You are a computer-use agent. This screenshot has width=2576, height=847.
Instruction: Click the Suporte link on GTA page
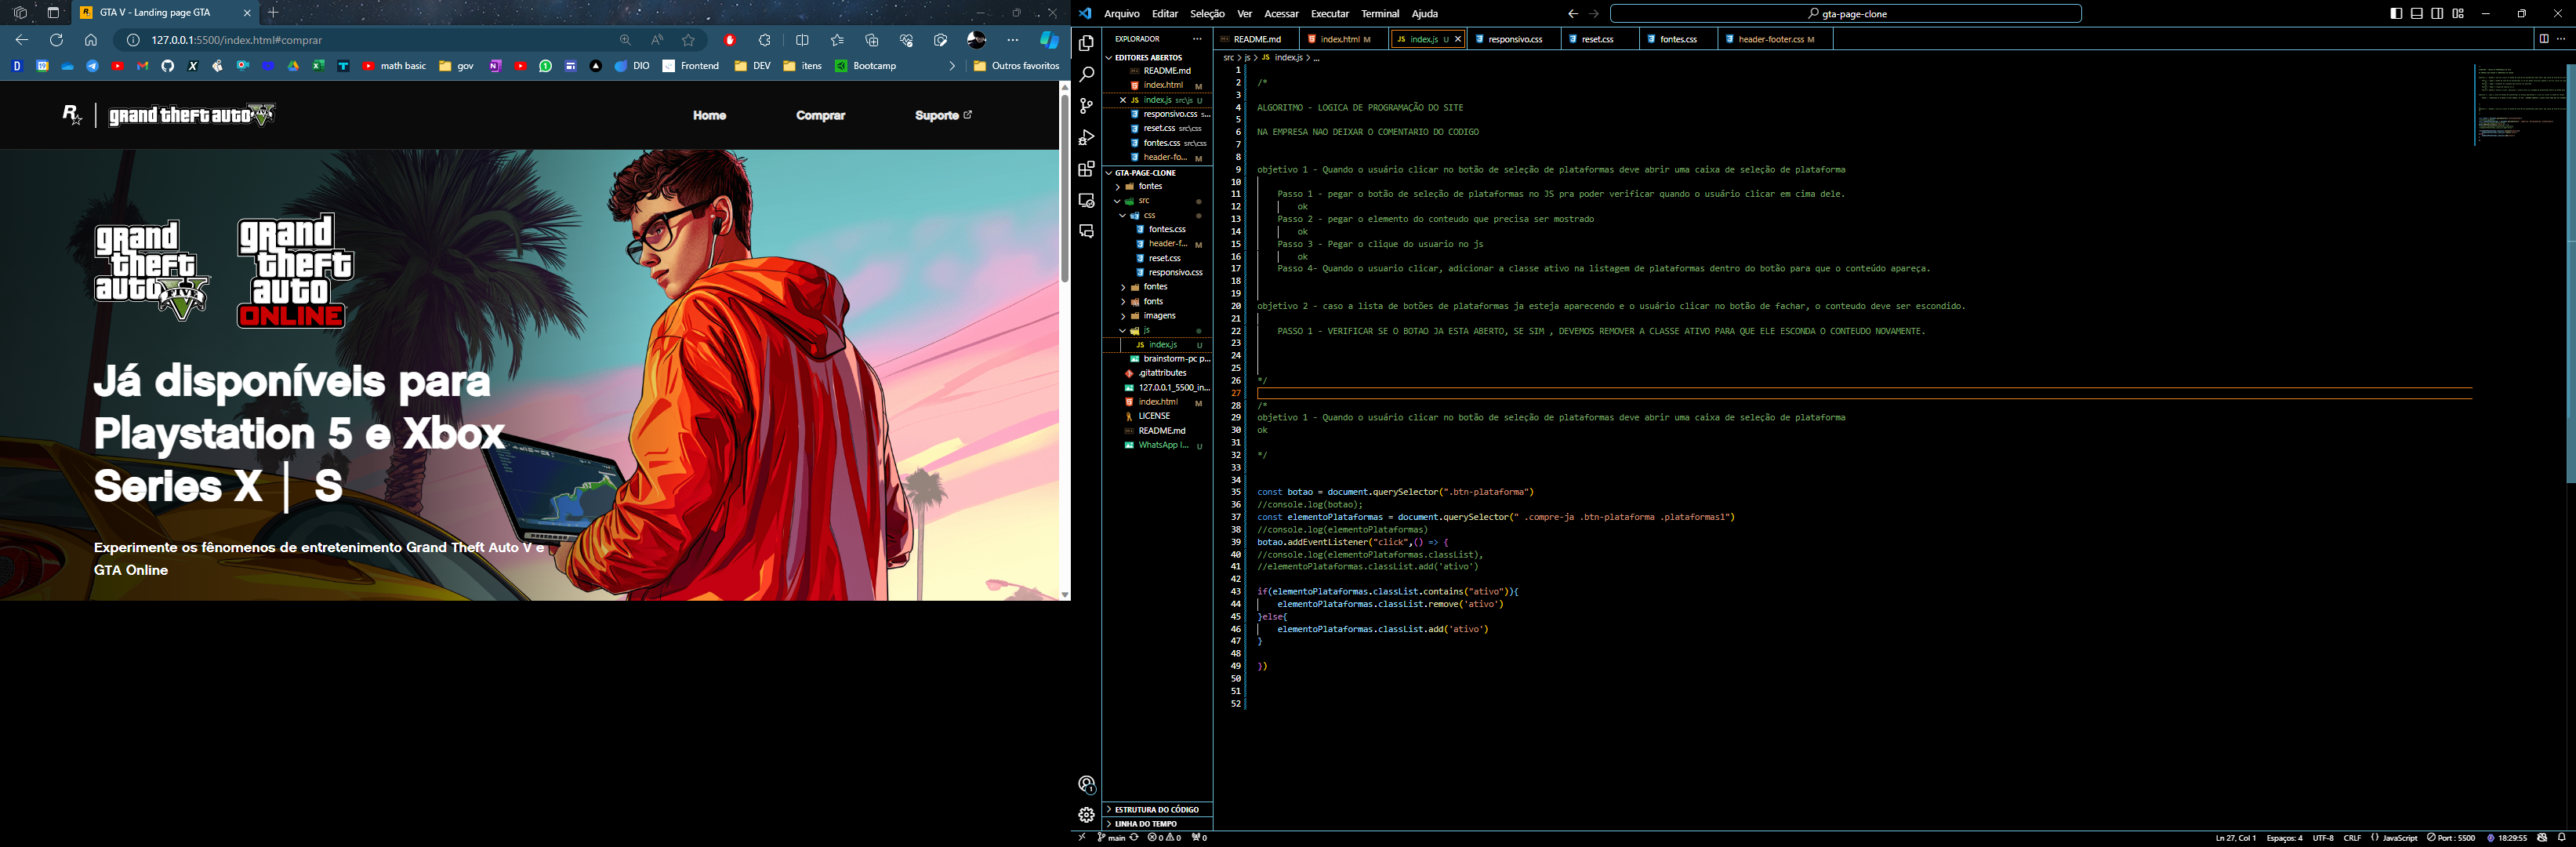click(943, 116)
